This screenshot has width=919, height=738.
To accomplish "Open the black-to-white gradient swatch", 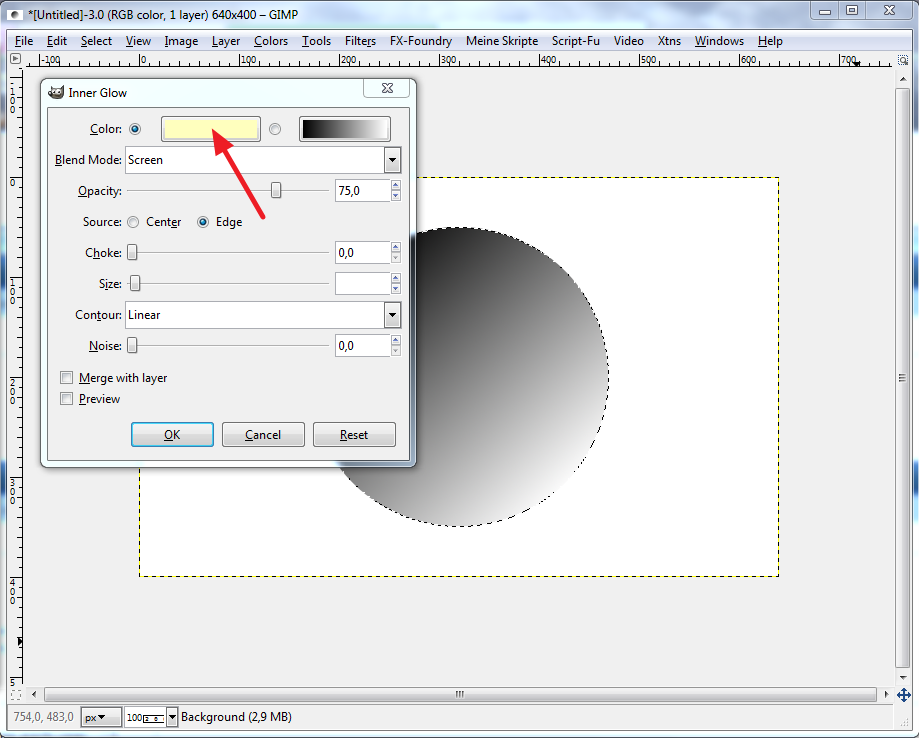I will (x=345, y=129).
